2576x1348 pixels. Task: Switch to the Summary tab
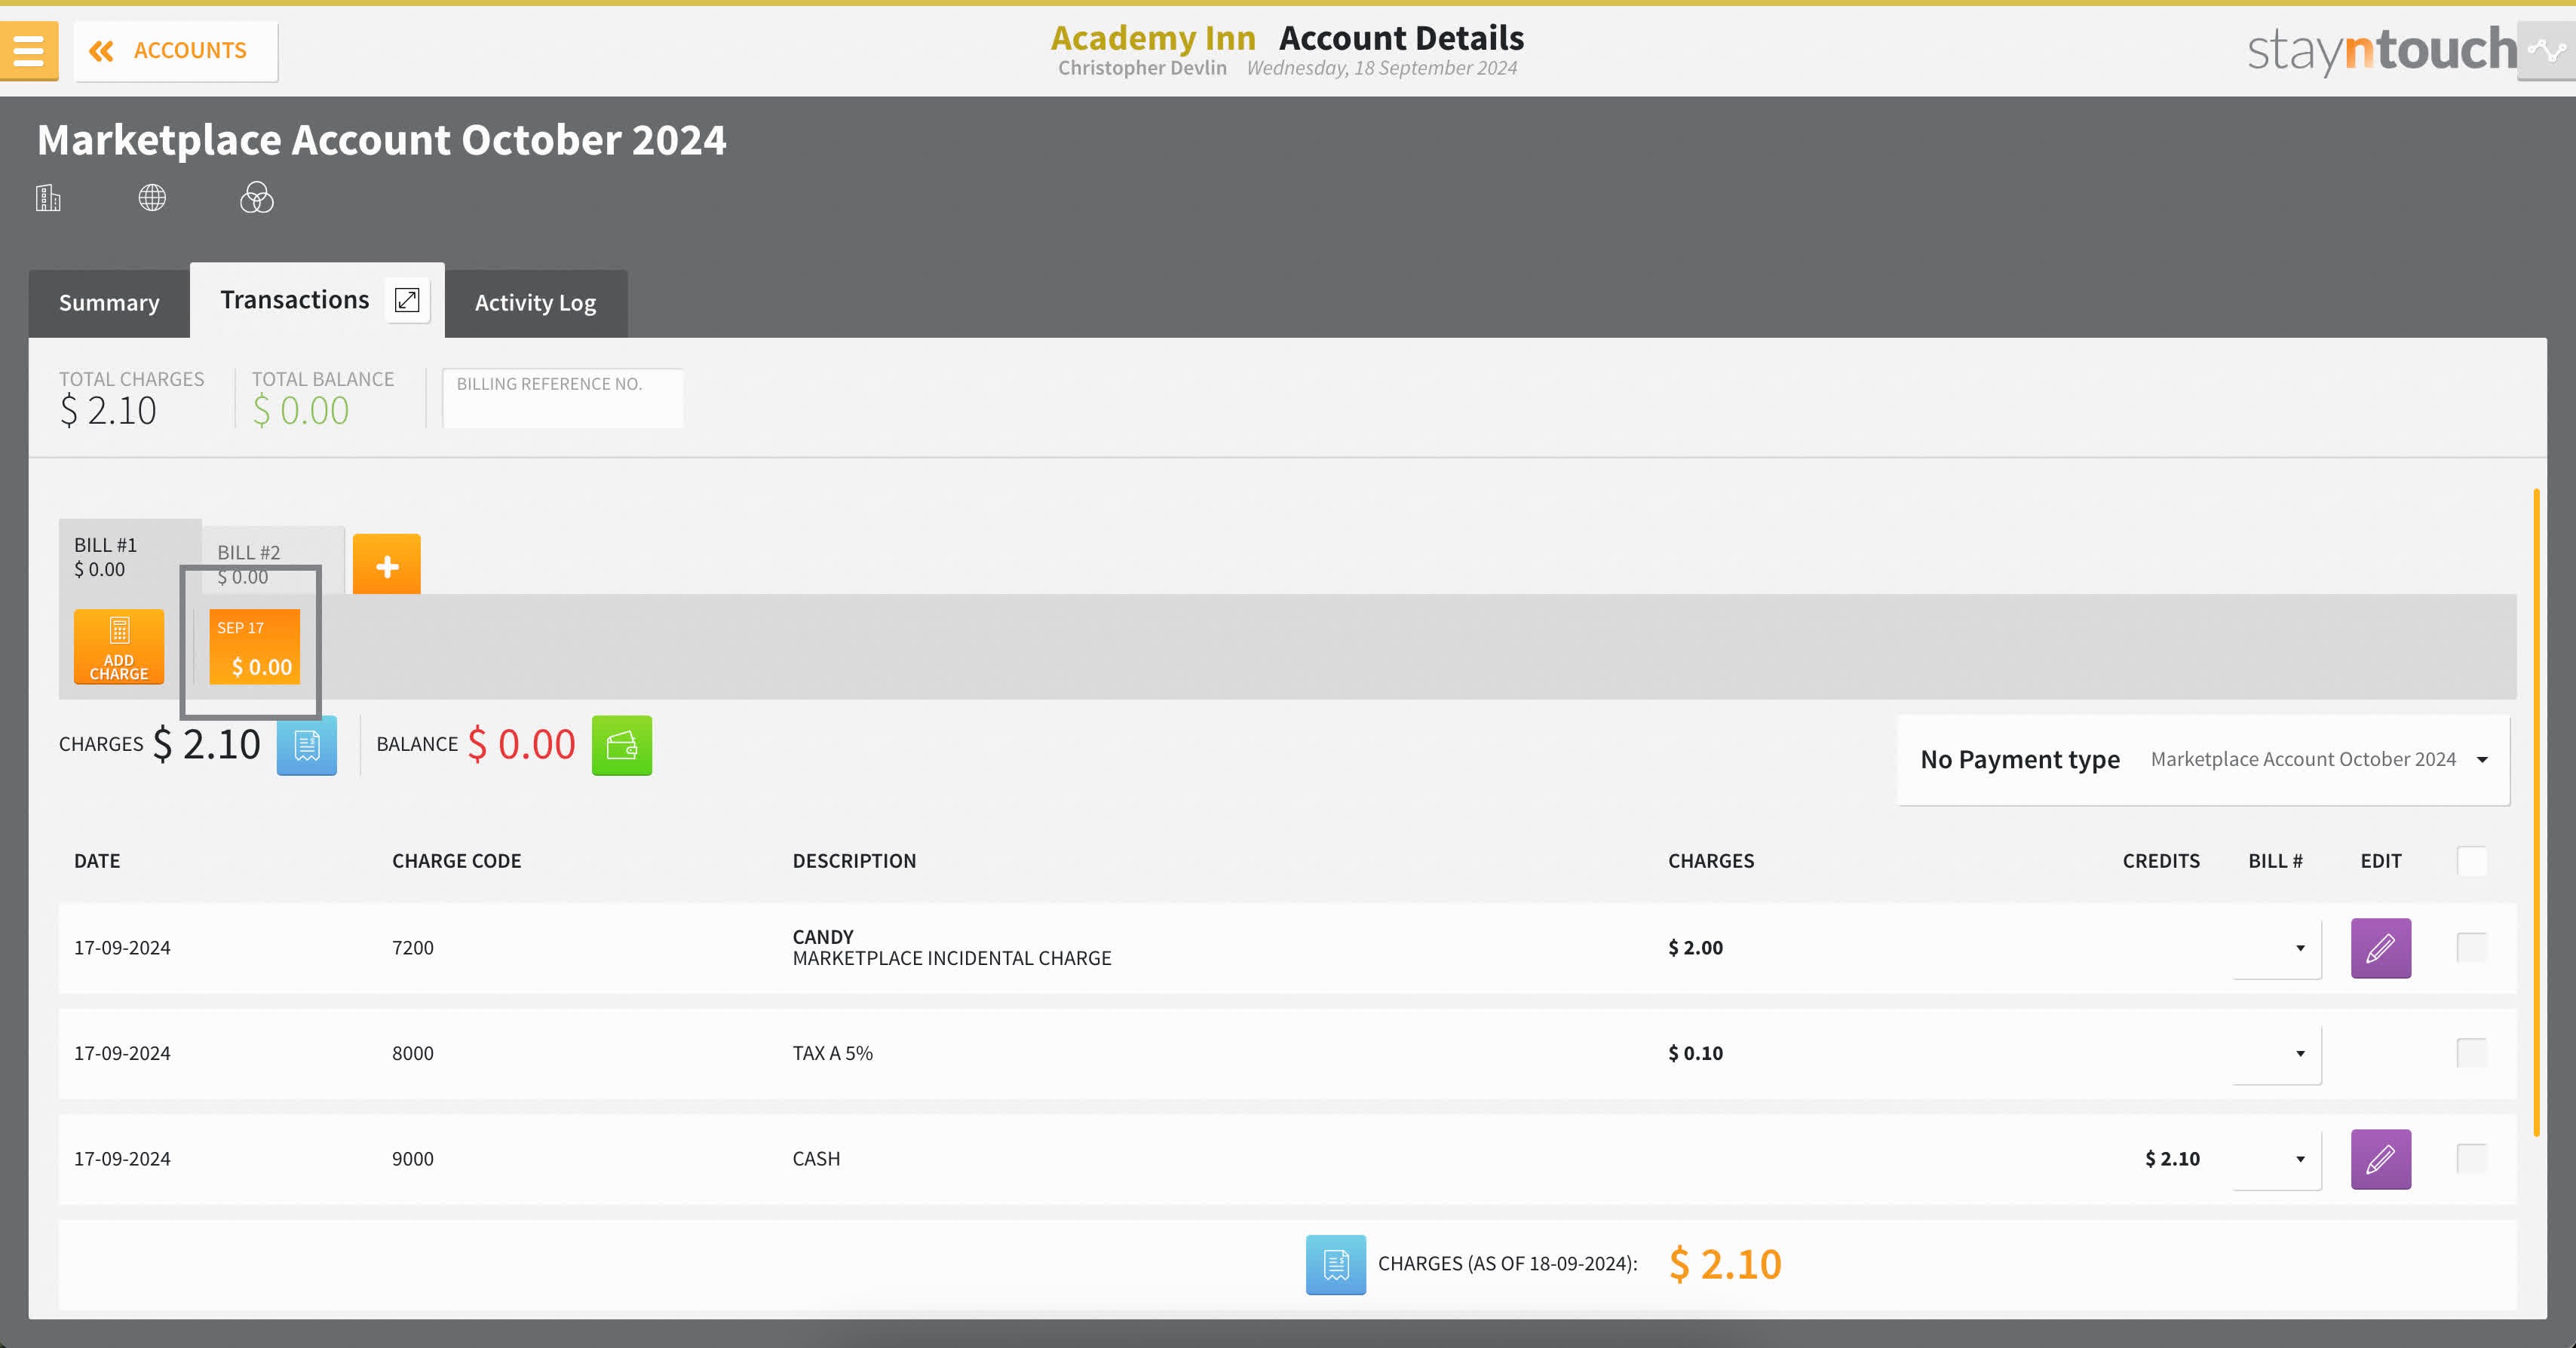(109, 302)
